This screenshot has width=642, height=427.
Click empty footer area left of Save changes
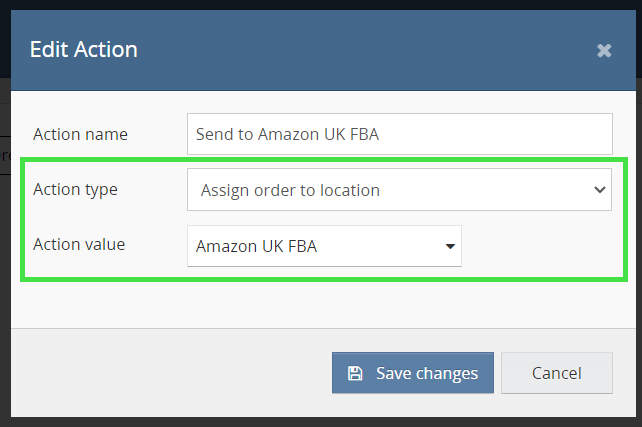(x=170, y=373)
